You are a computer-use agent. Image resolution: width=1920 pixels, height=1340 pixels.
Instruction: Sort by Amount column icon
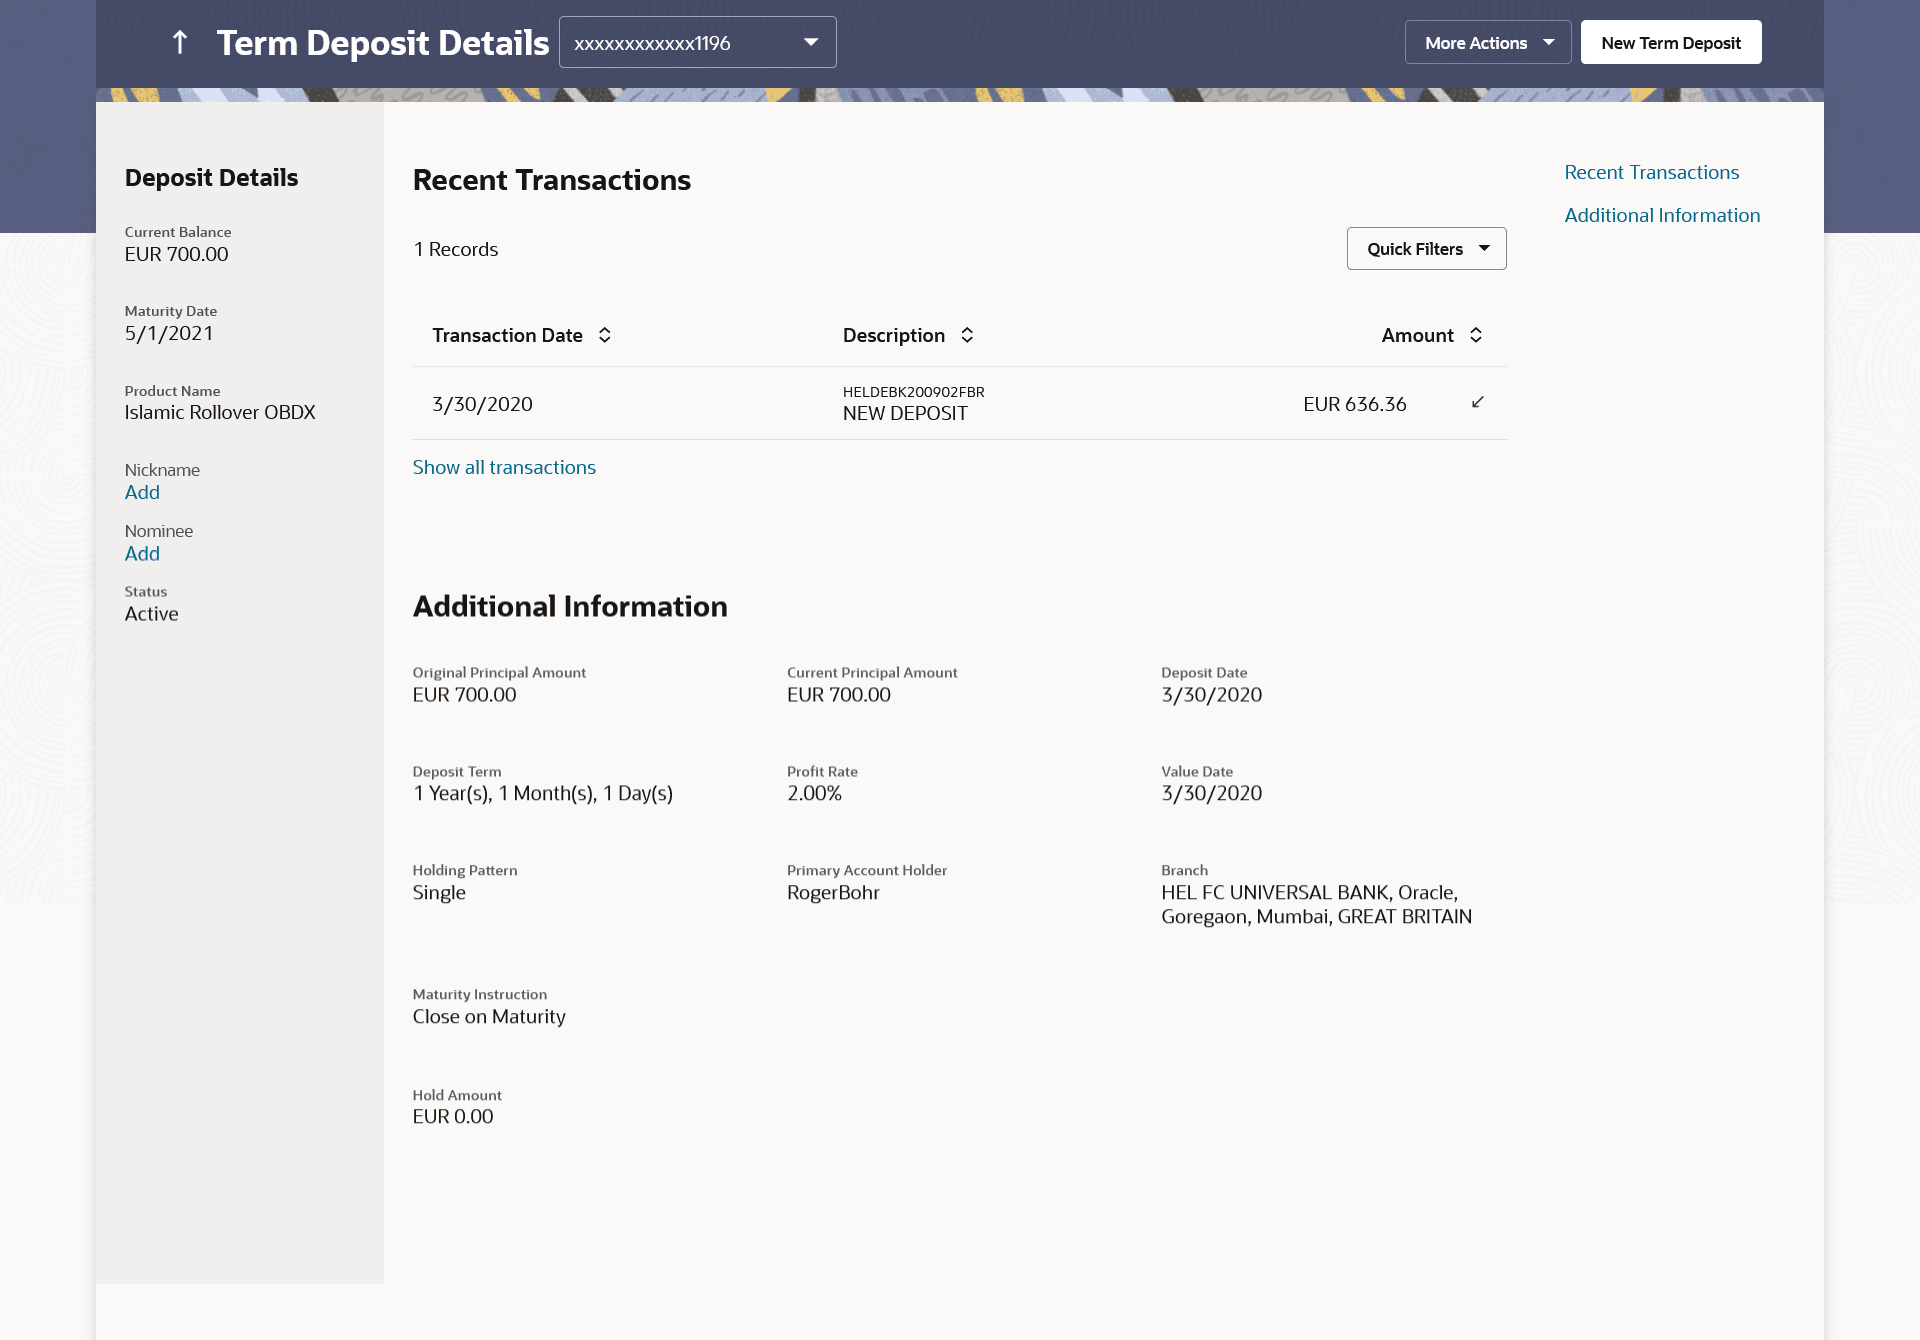point(1476,335)
